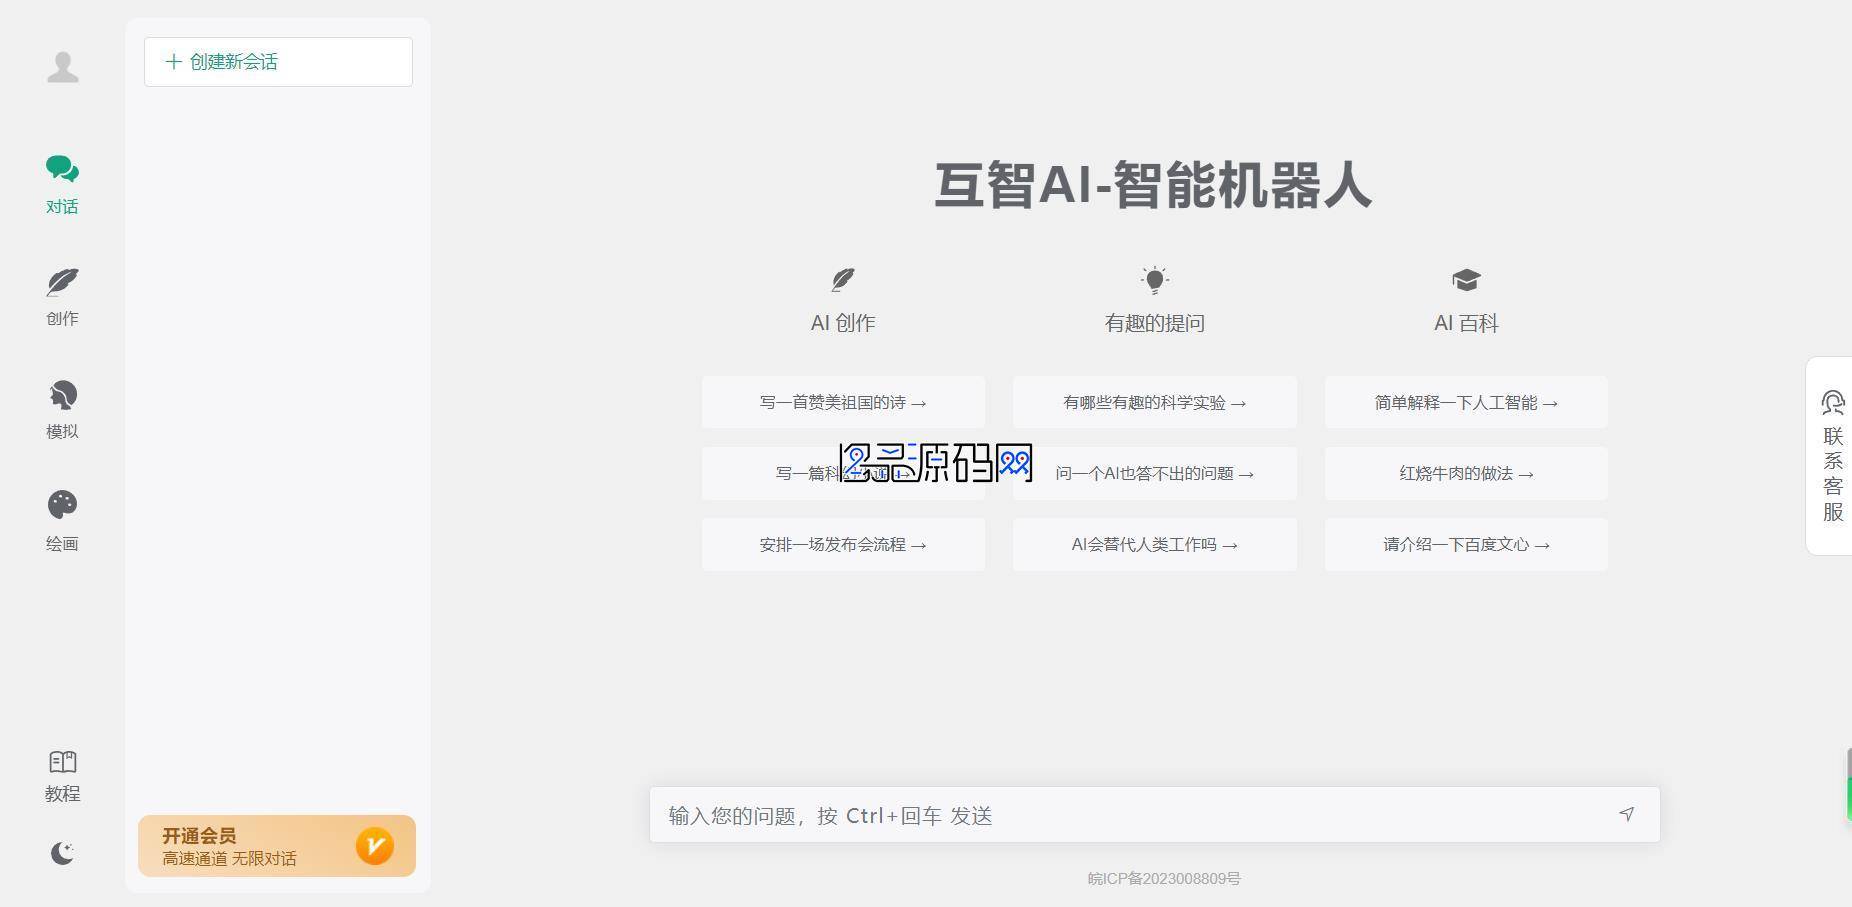The image size is (1852, 907).
Task: Click the 教程 sidebar label
Action: pos(62,793)
